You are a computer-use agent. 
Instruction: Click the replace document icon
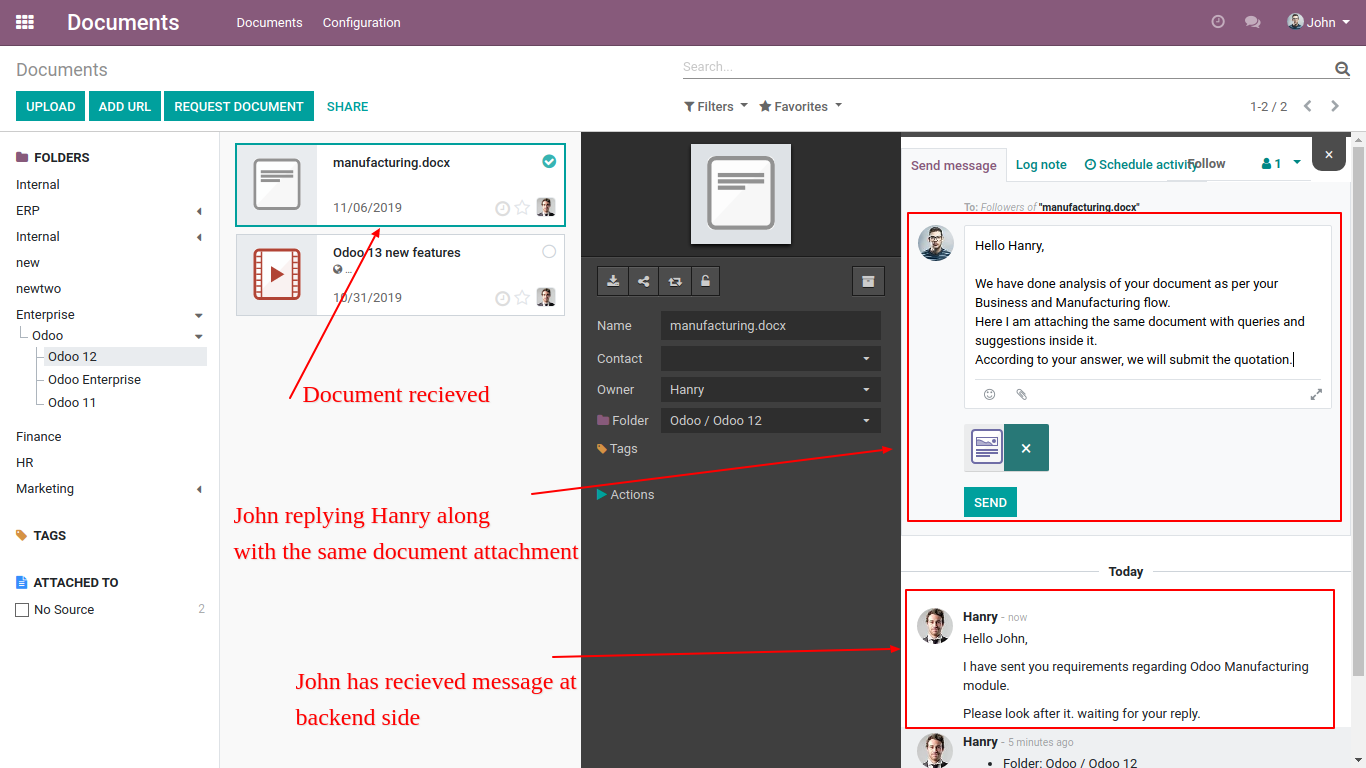pos(675,281)
